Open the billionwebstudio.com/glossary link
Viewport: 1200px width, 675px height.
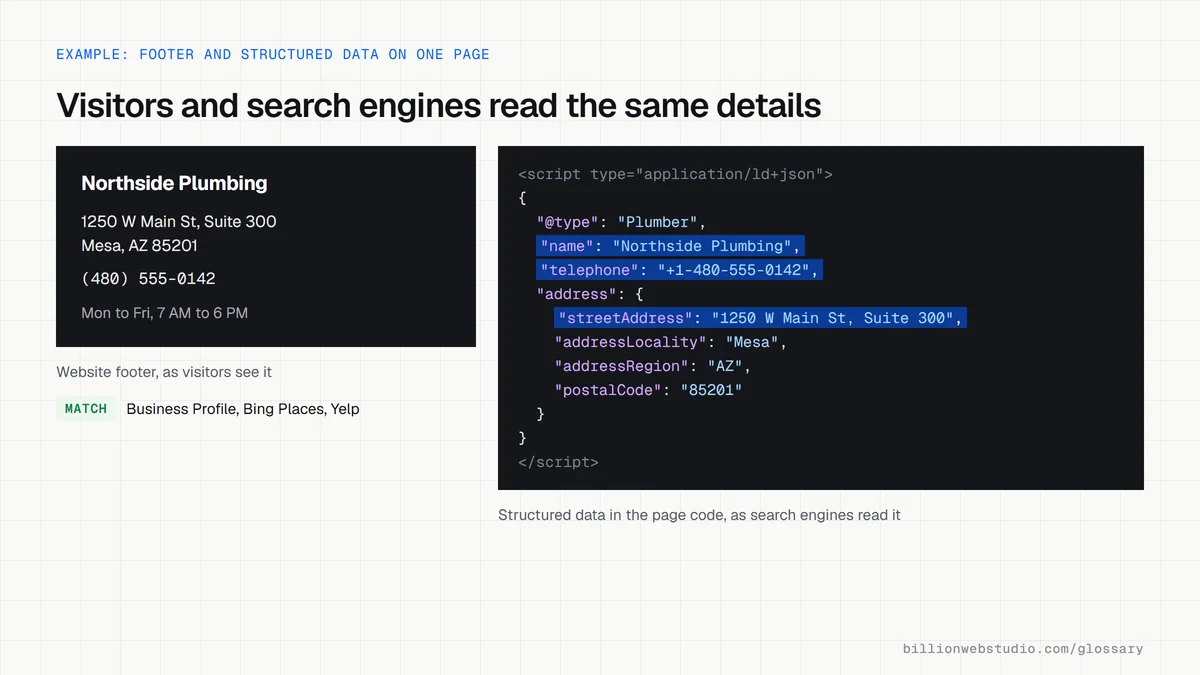coord(1023,649)
